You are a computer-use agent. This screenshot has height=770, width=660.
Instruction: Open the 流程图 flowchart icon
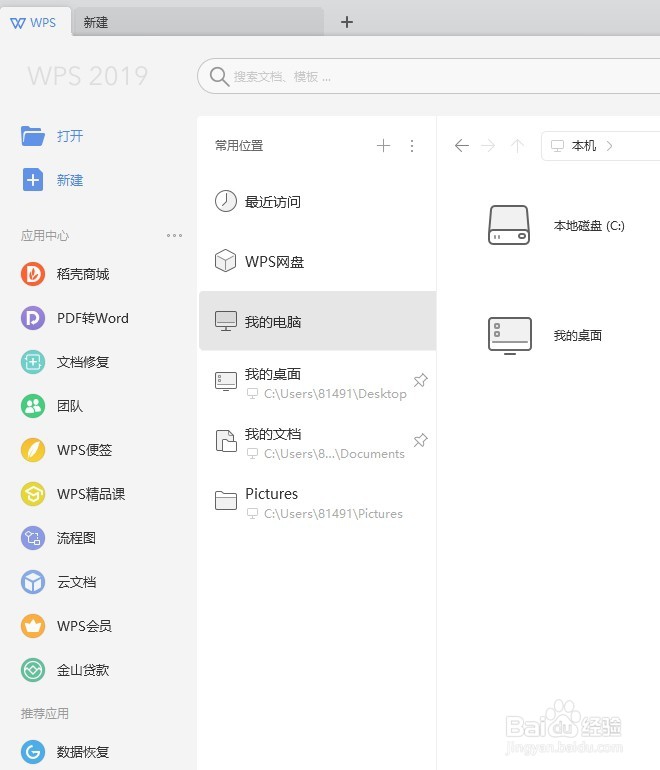pos(33,538)
